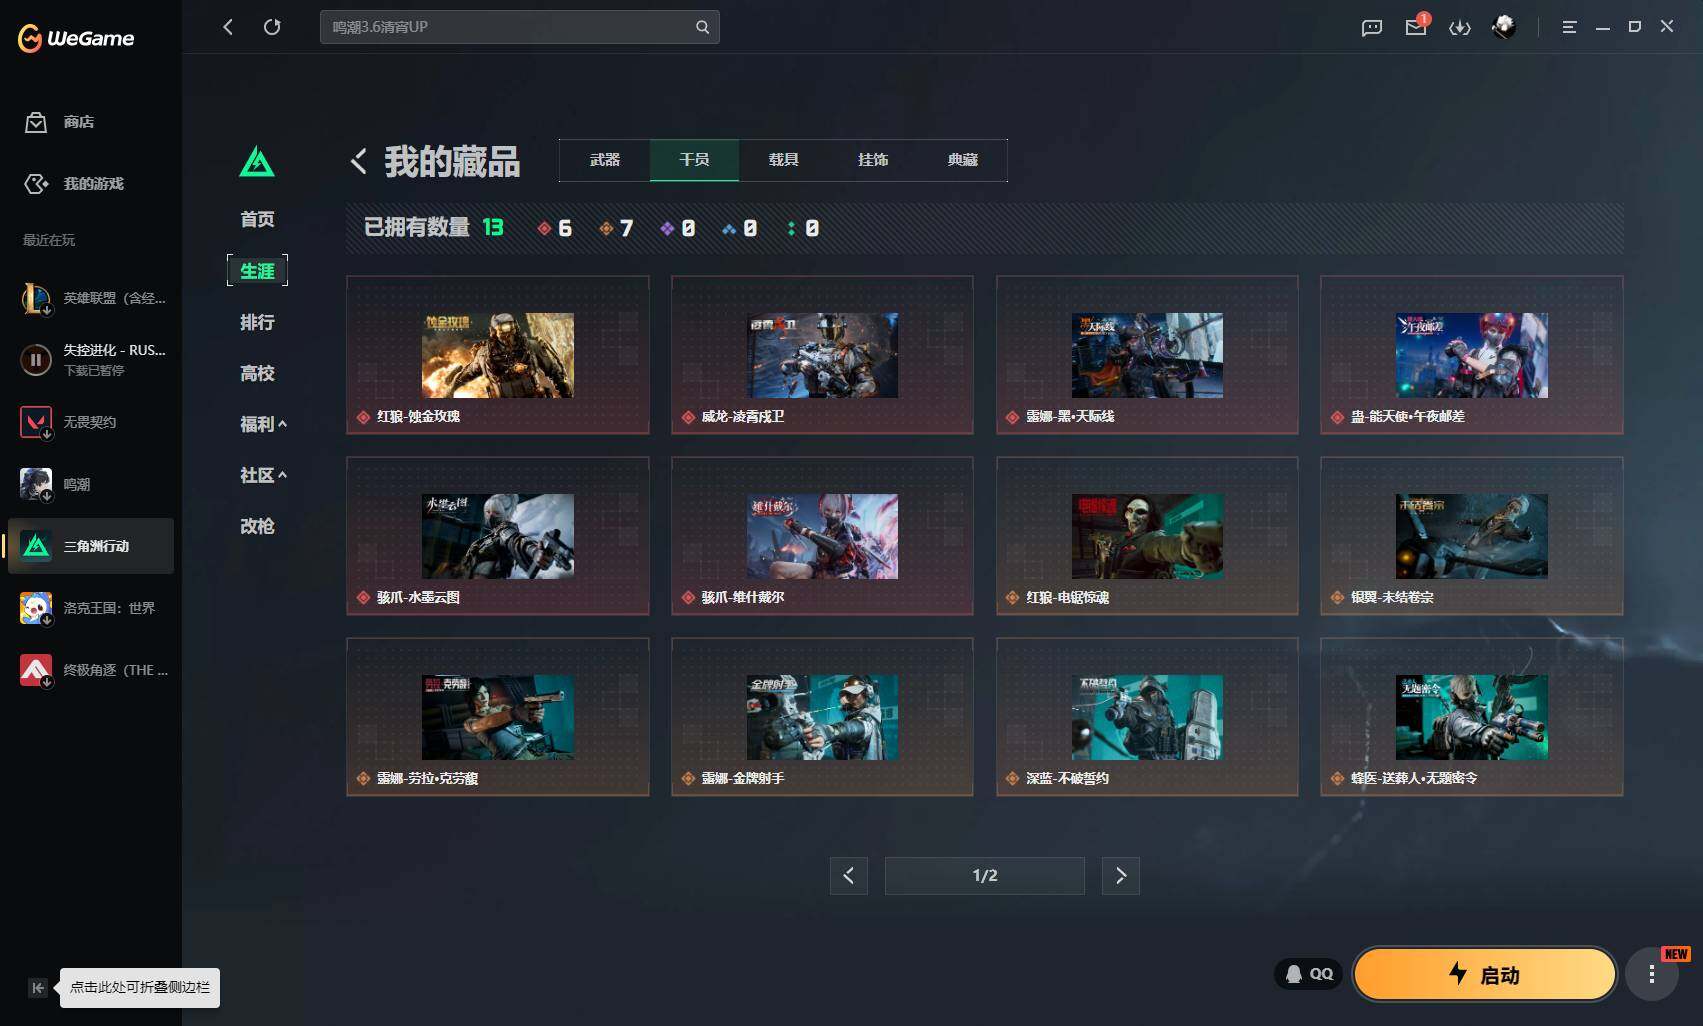This screenshot has width=1703, height=1026.
Task: Open the user avatar profile
Action: [x=1503, y=27]
